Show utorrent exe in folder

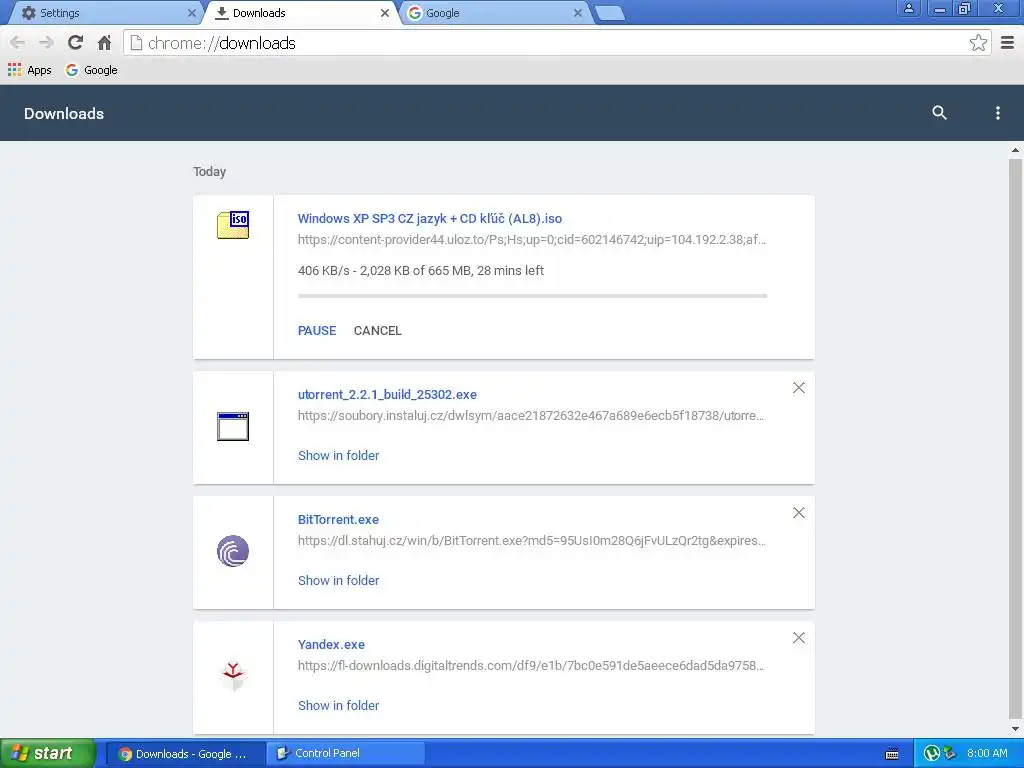click(x=338, y=456)
